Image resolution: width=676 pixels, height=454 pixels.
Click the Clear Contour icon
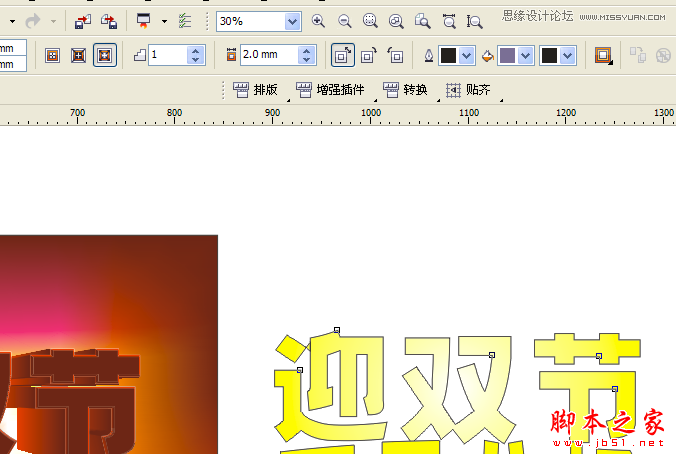coord(663,55)
